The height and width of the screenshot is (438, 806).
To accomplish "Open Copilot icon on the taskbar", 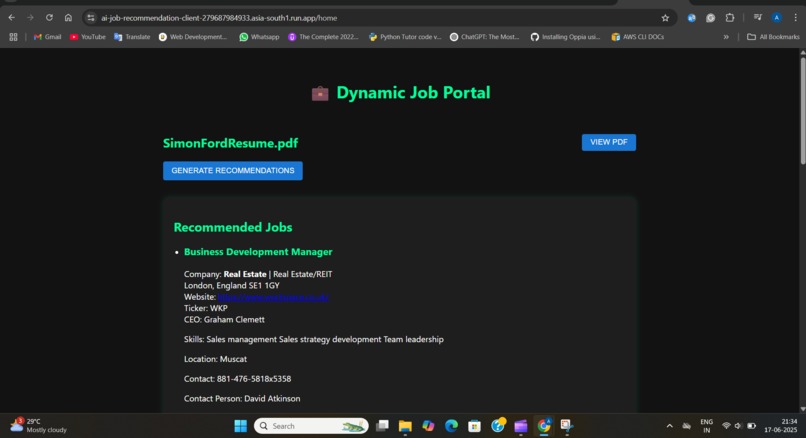I will [x=428, y=426].
